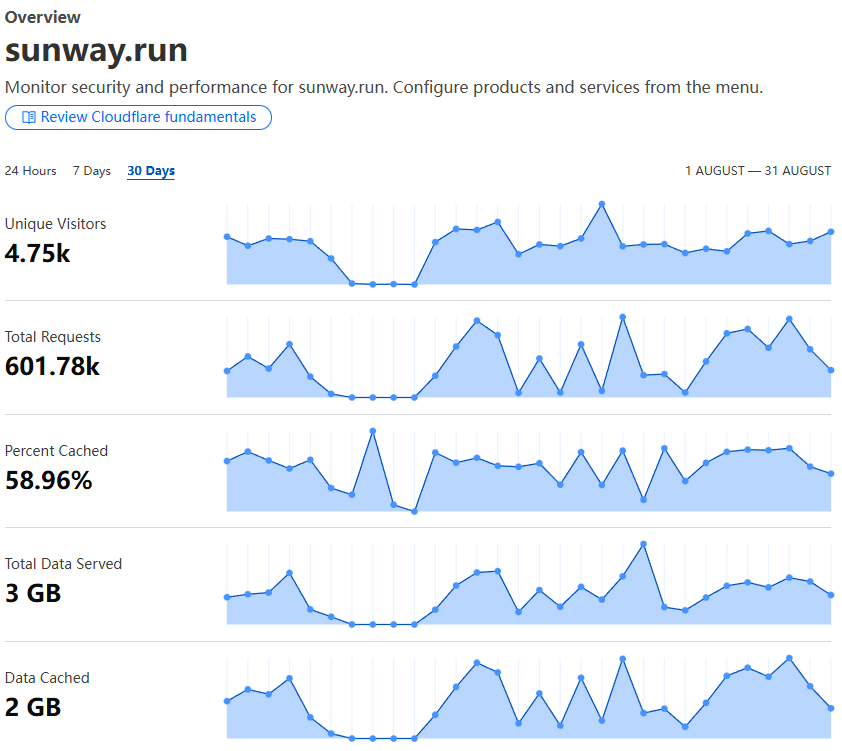Click the Unique Visitors metric label

click(x=55, y=224)
